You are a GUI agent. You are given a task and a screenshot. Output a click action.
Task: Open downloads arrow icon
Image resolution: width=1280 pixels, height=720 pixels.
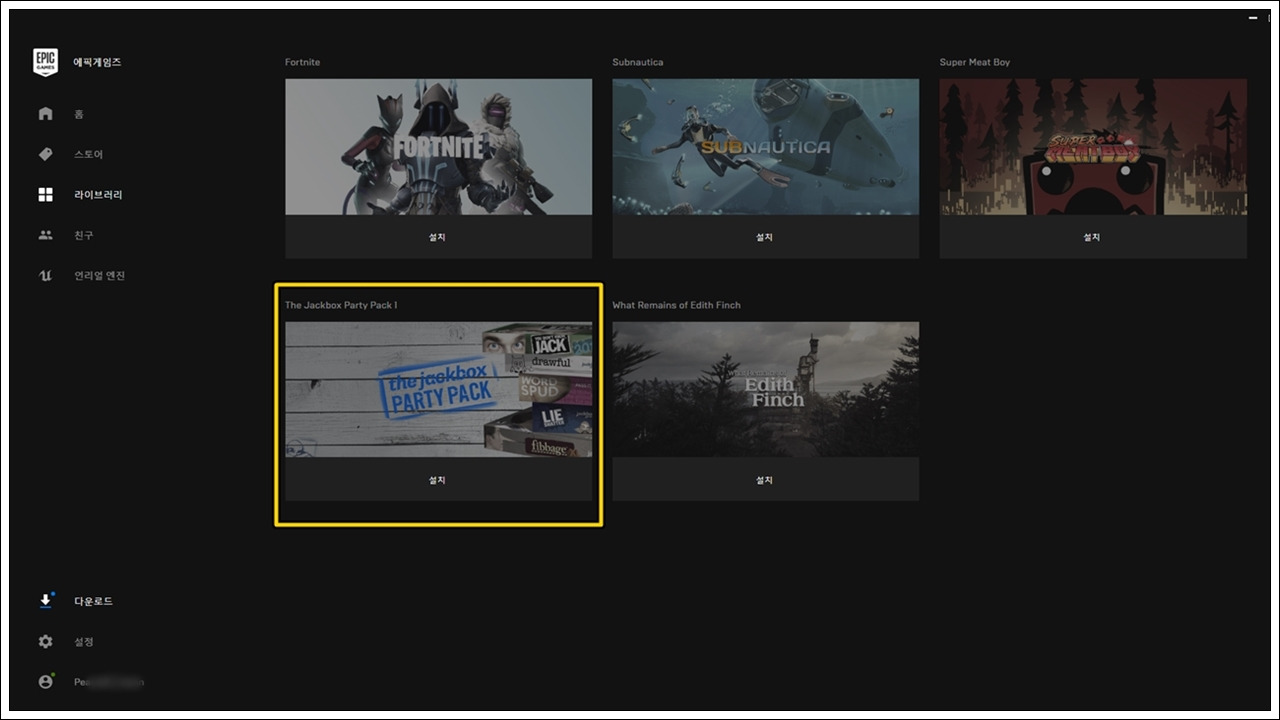click(x=45, y=601)
